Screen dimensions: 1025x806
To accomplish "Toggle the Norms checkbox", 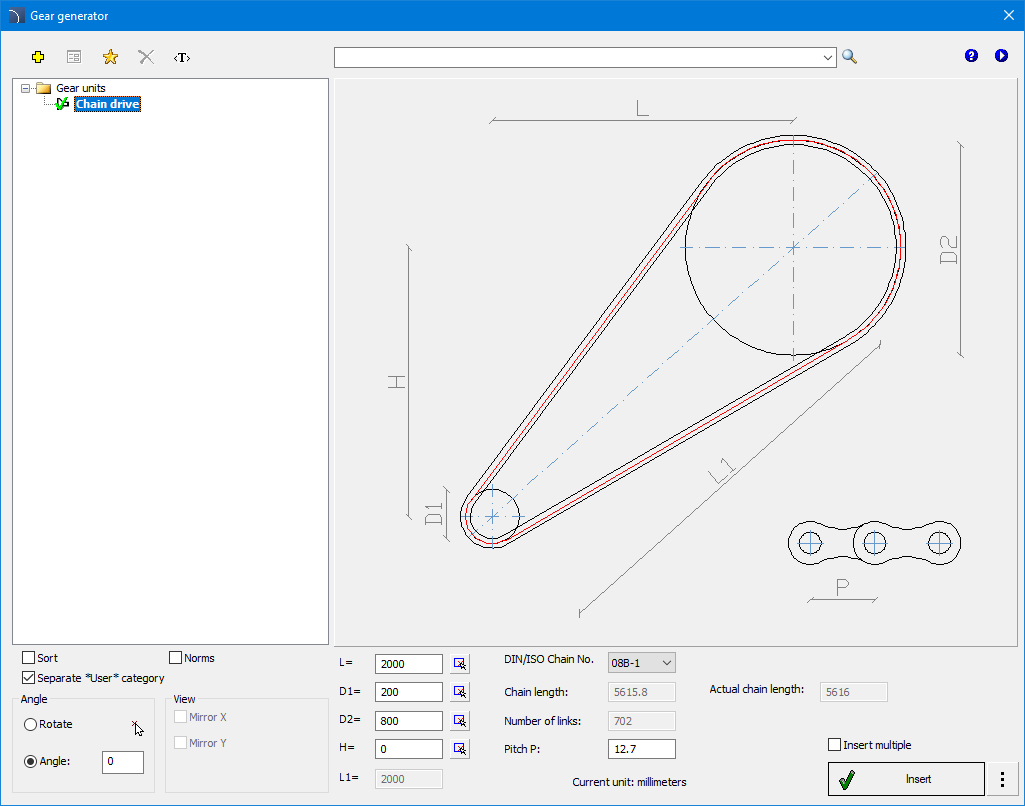I will [x=176, y=658].
